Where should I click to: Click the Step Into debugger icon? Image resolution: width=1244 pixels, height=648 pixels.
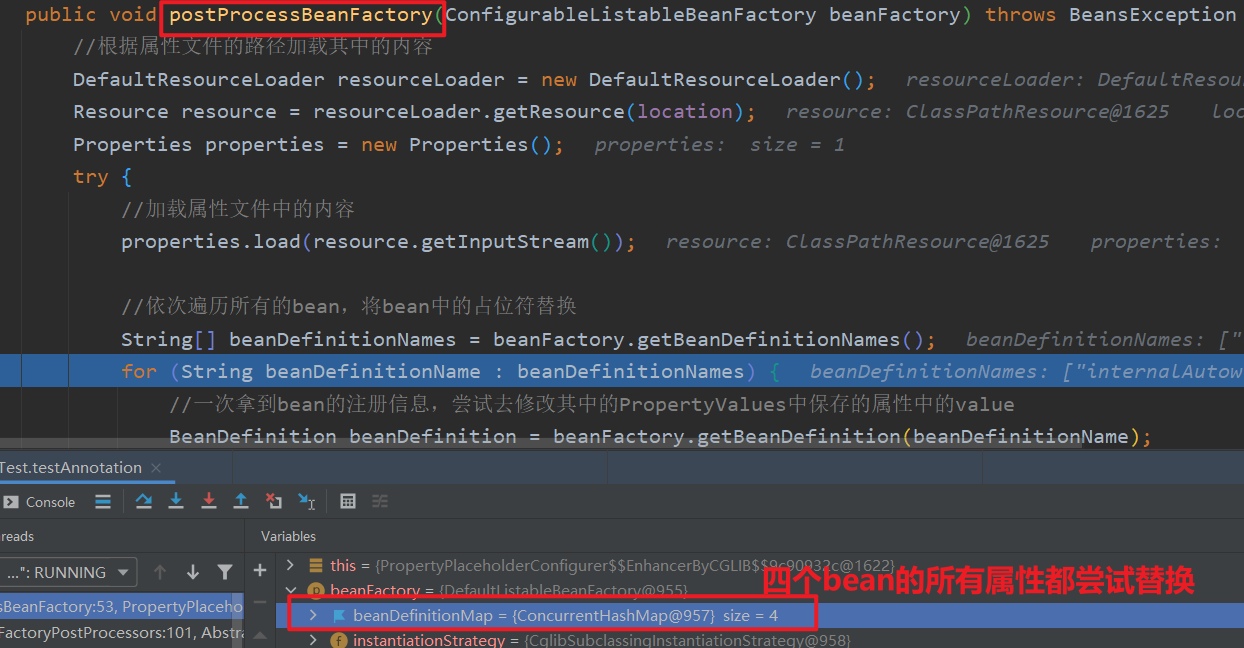[176, 501]
